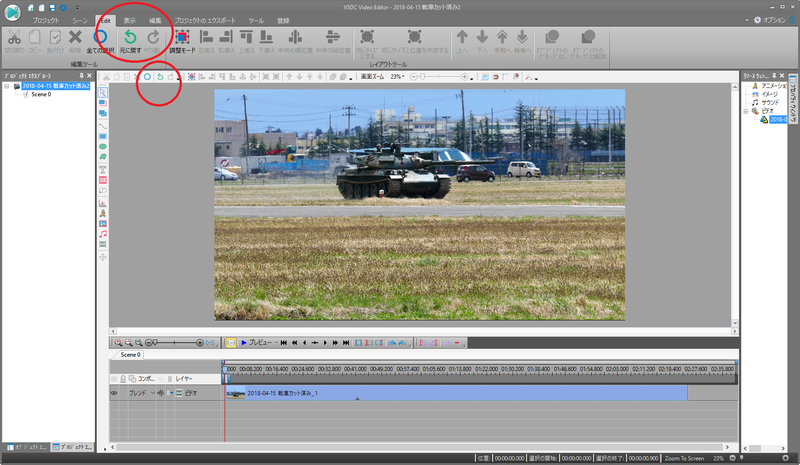Screen dimensions: 800x465
Task: Click the add-audio music note tool
Action: [x=103, y=234]
